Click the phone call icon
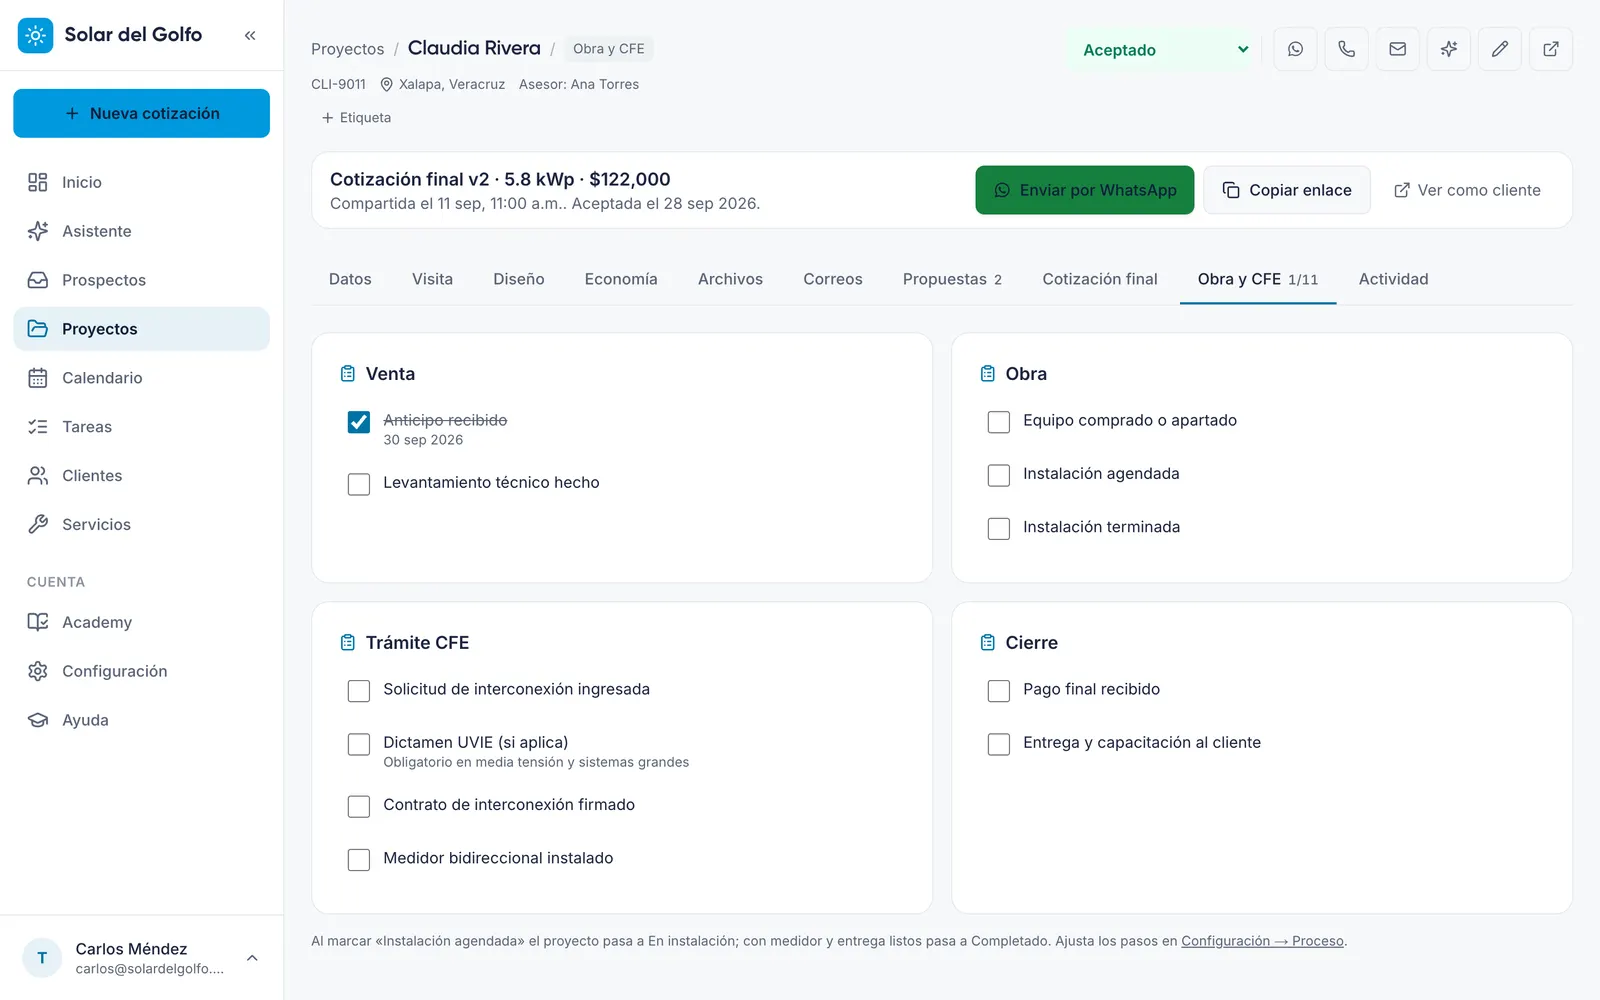This screenshot has height=1000, width=1600. click(x=1346, y=49)
